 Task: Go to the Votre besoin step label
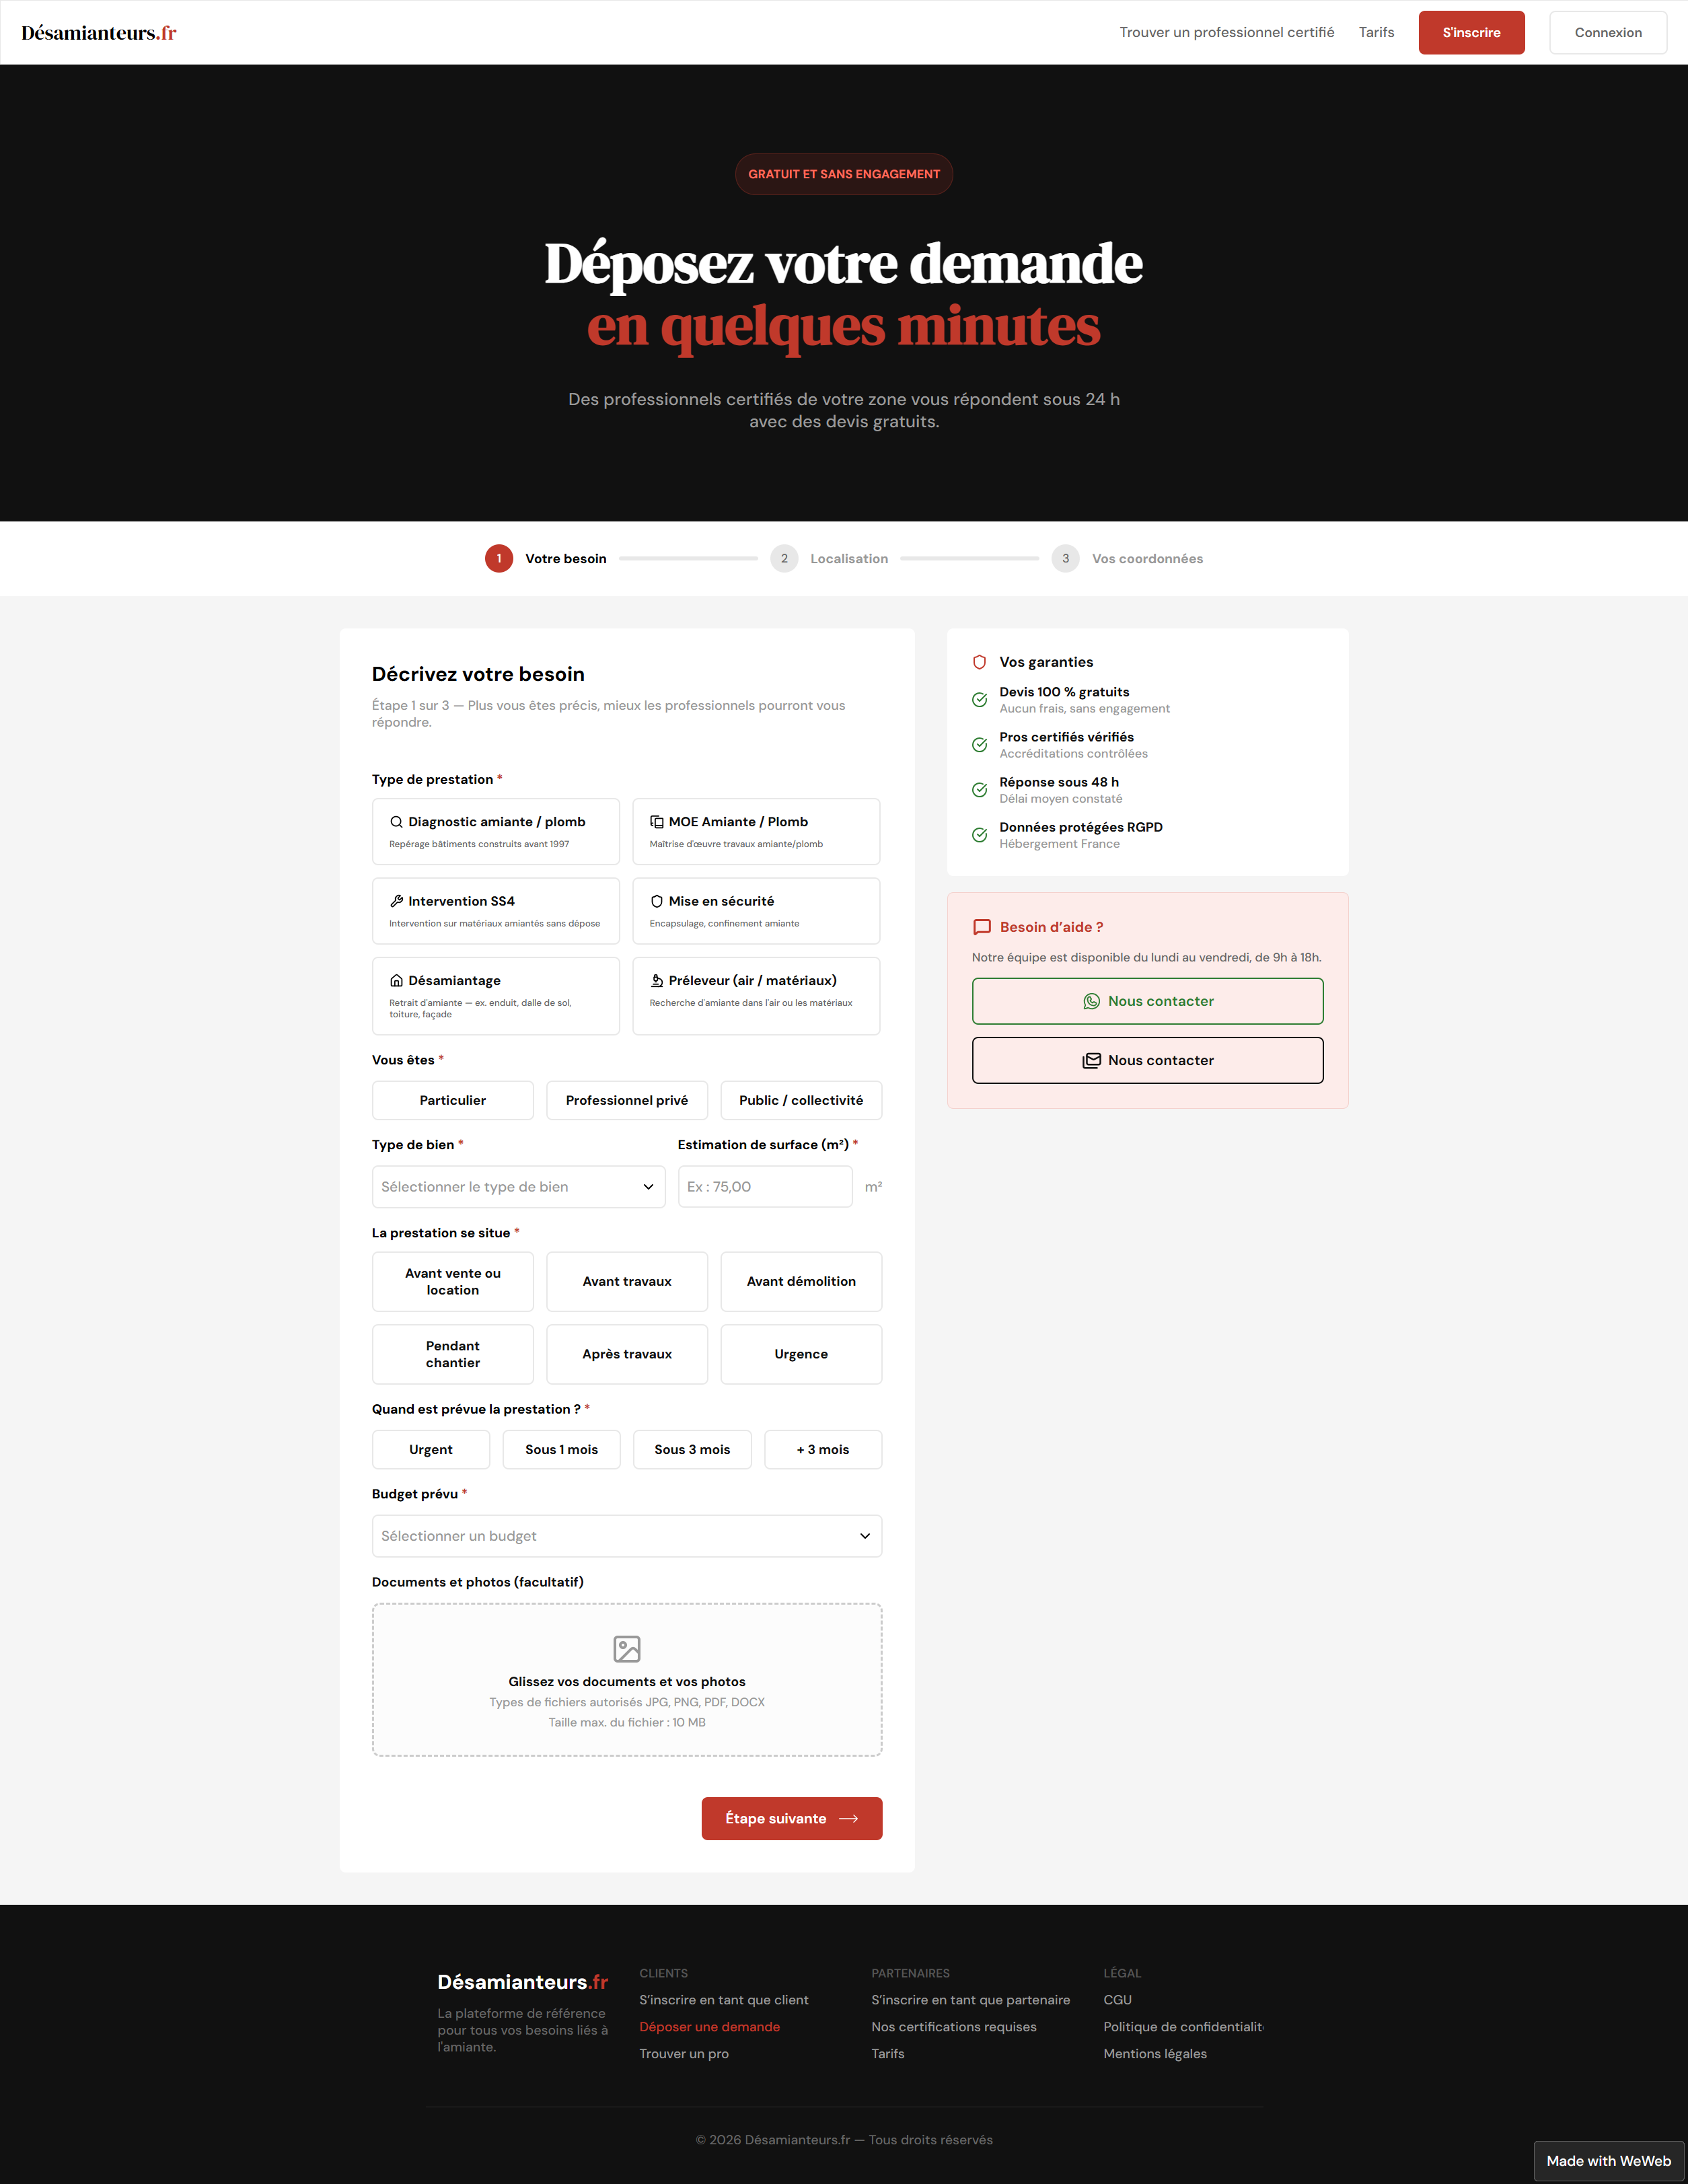(566, 559)
